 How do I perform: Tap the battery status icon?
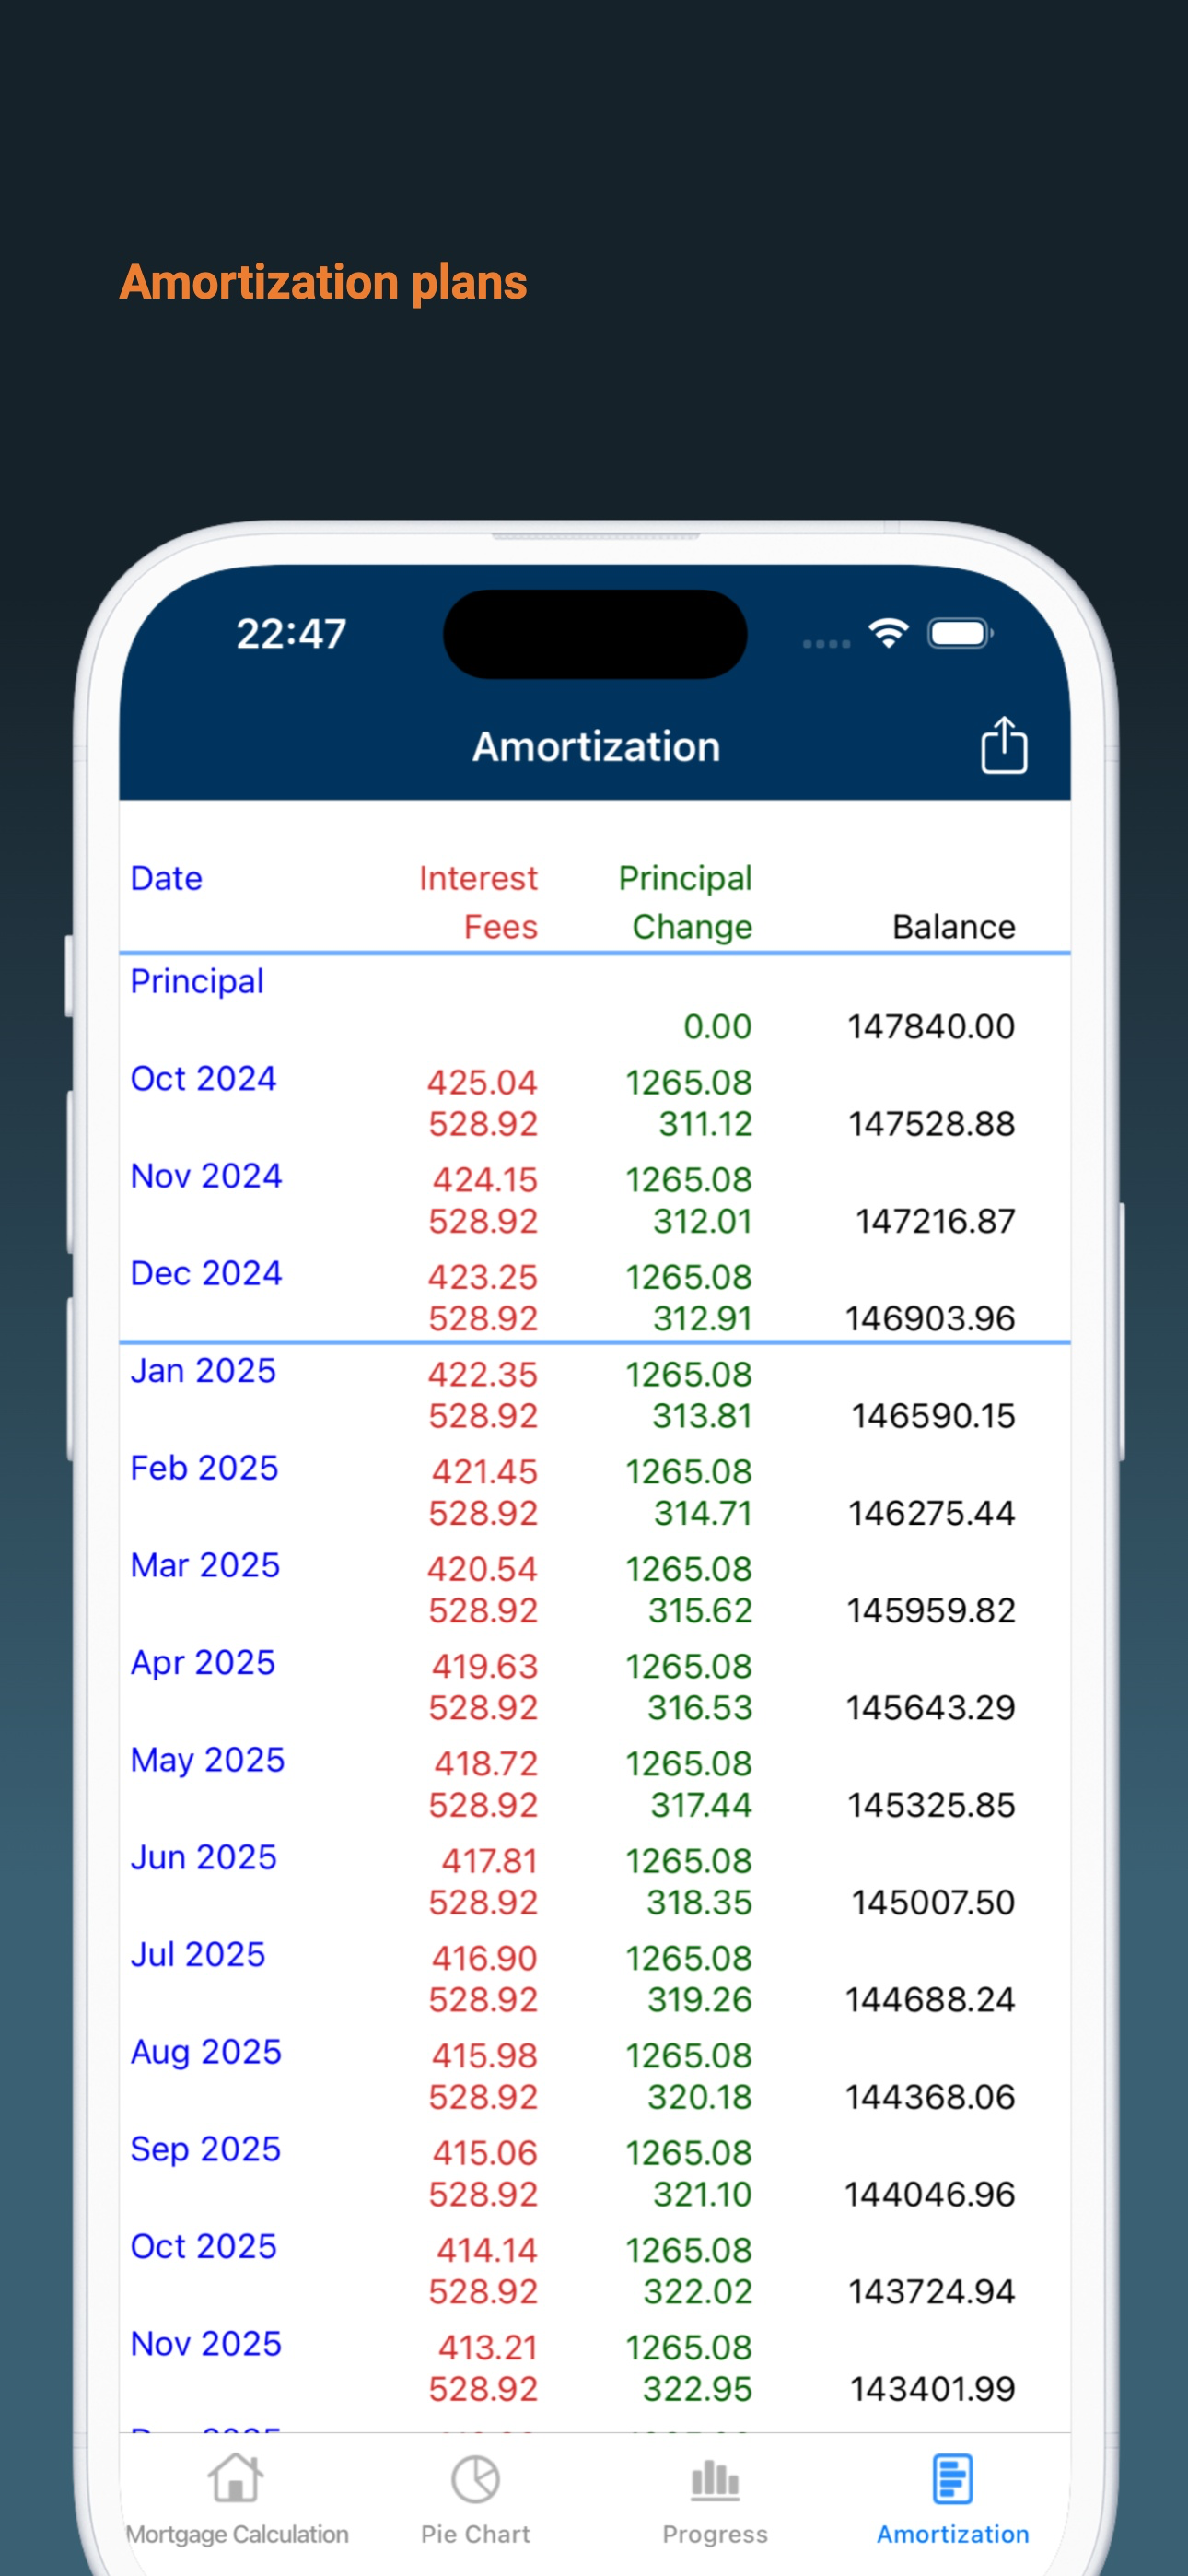pyautogui.click(x=960, y=633)
